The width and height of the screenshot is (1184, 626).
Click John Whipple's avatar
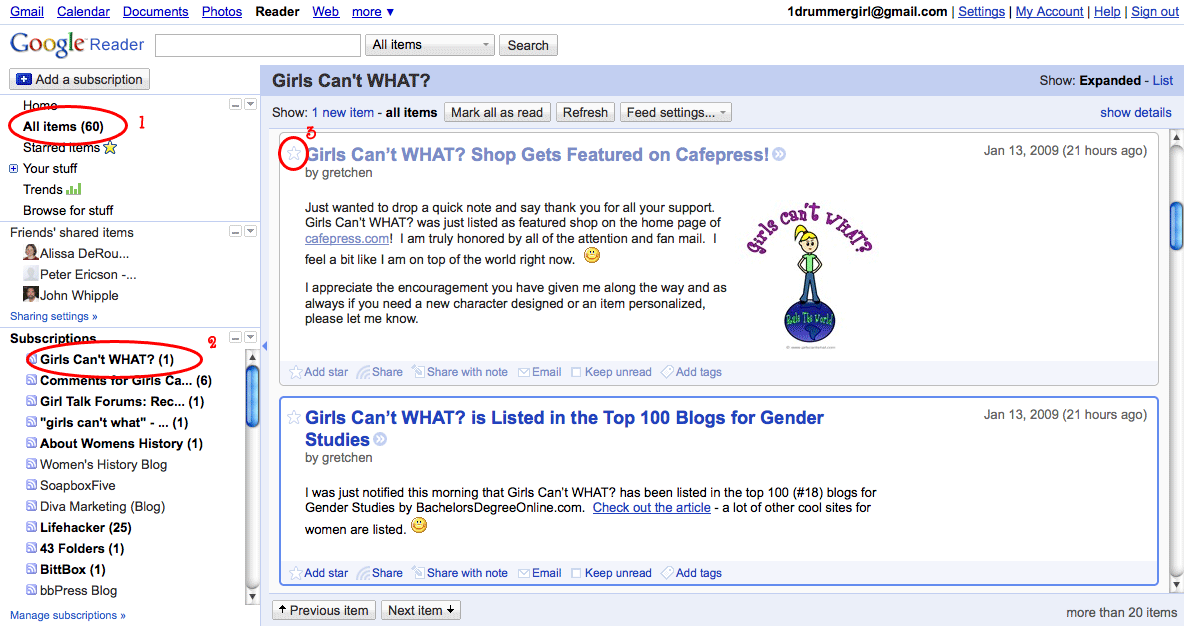(x=31, y=294)
